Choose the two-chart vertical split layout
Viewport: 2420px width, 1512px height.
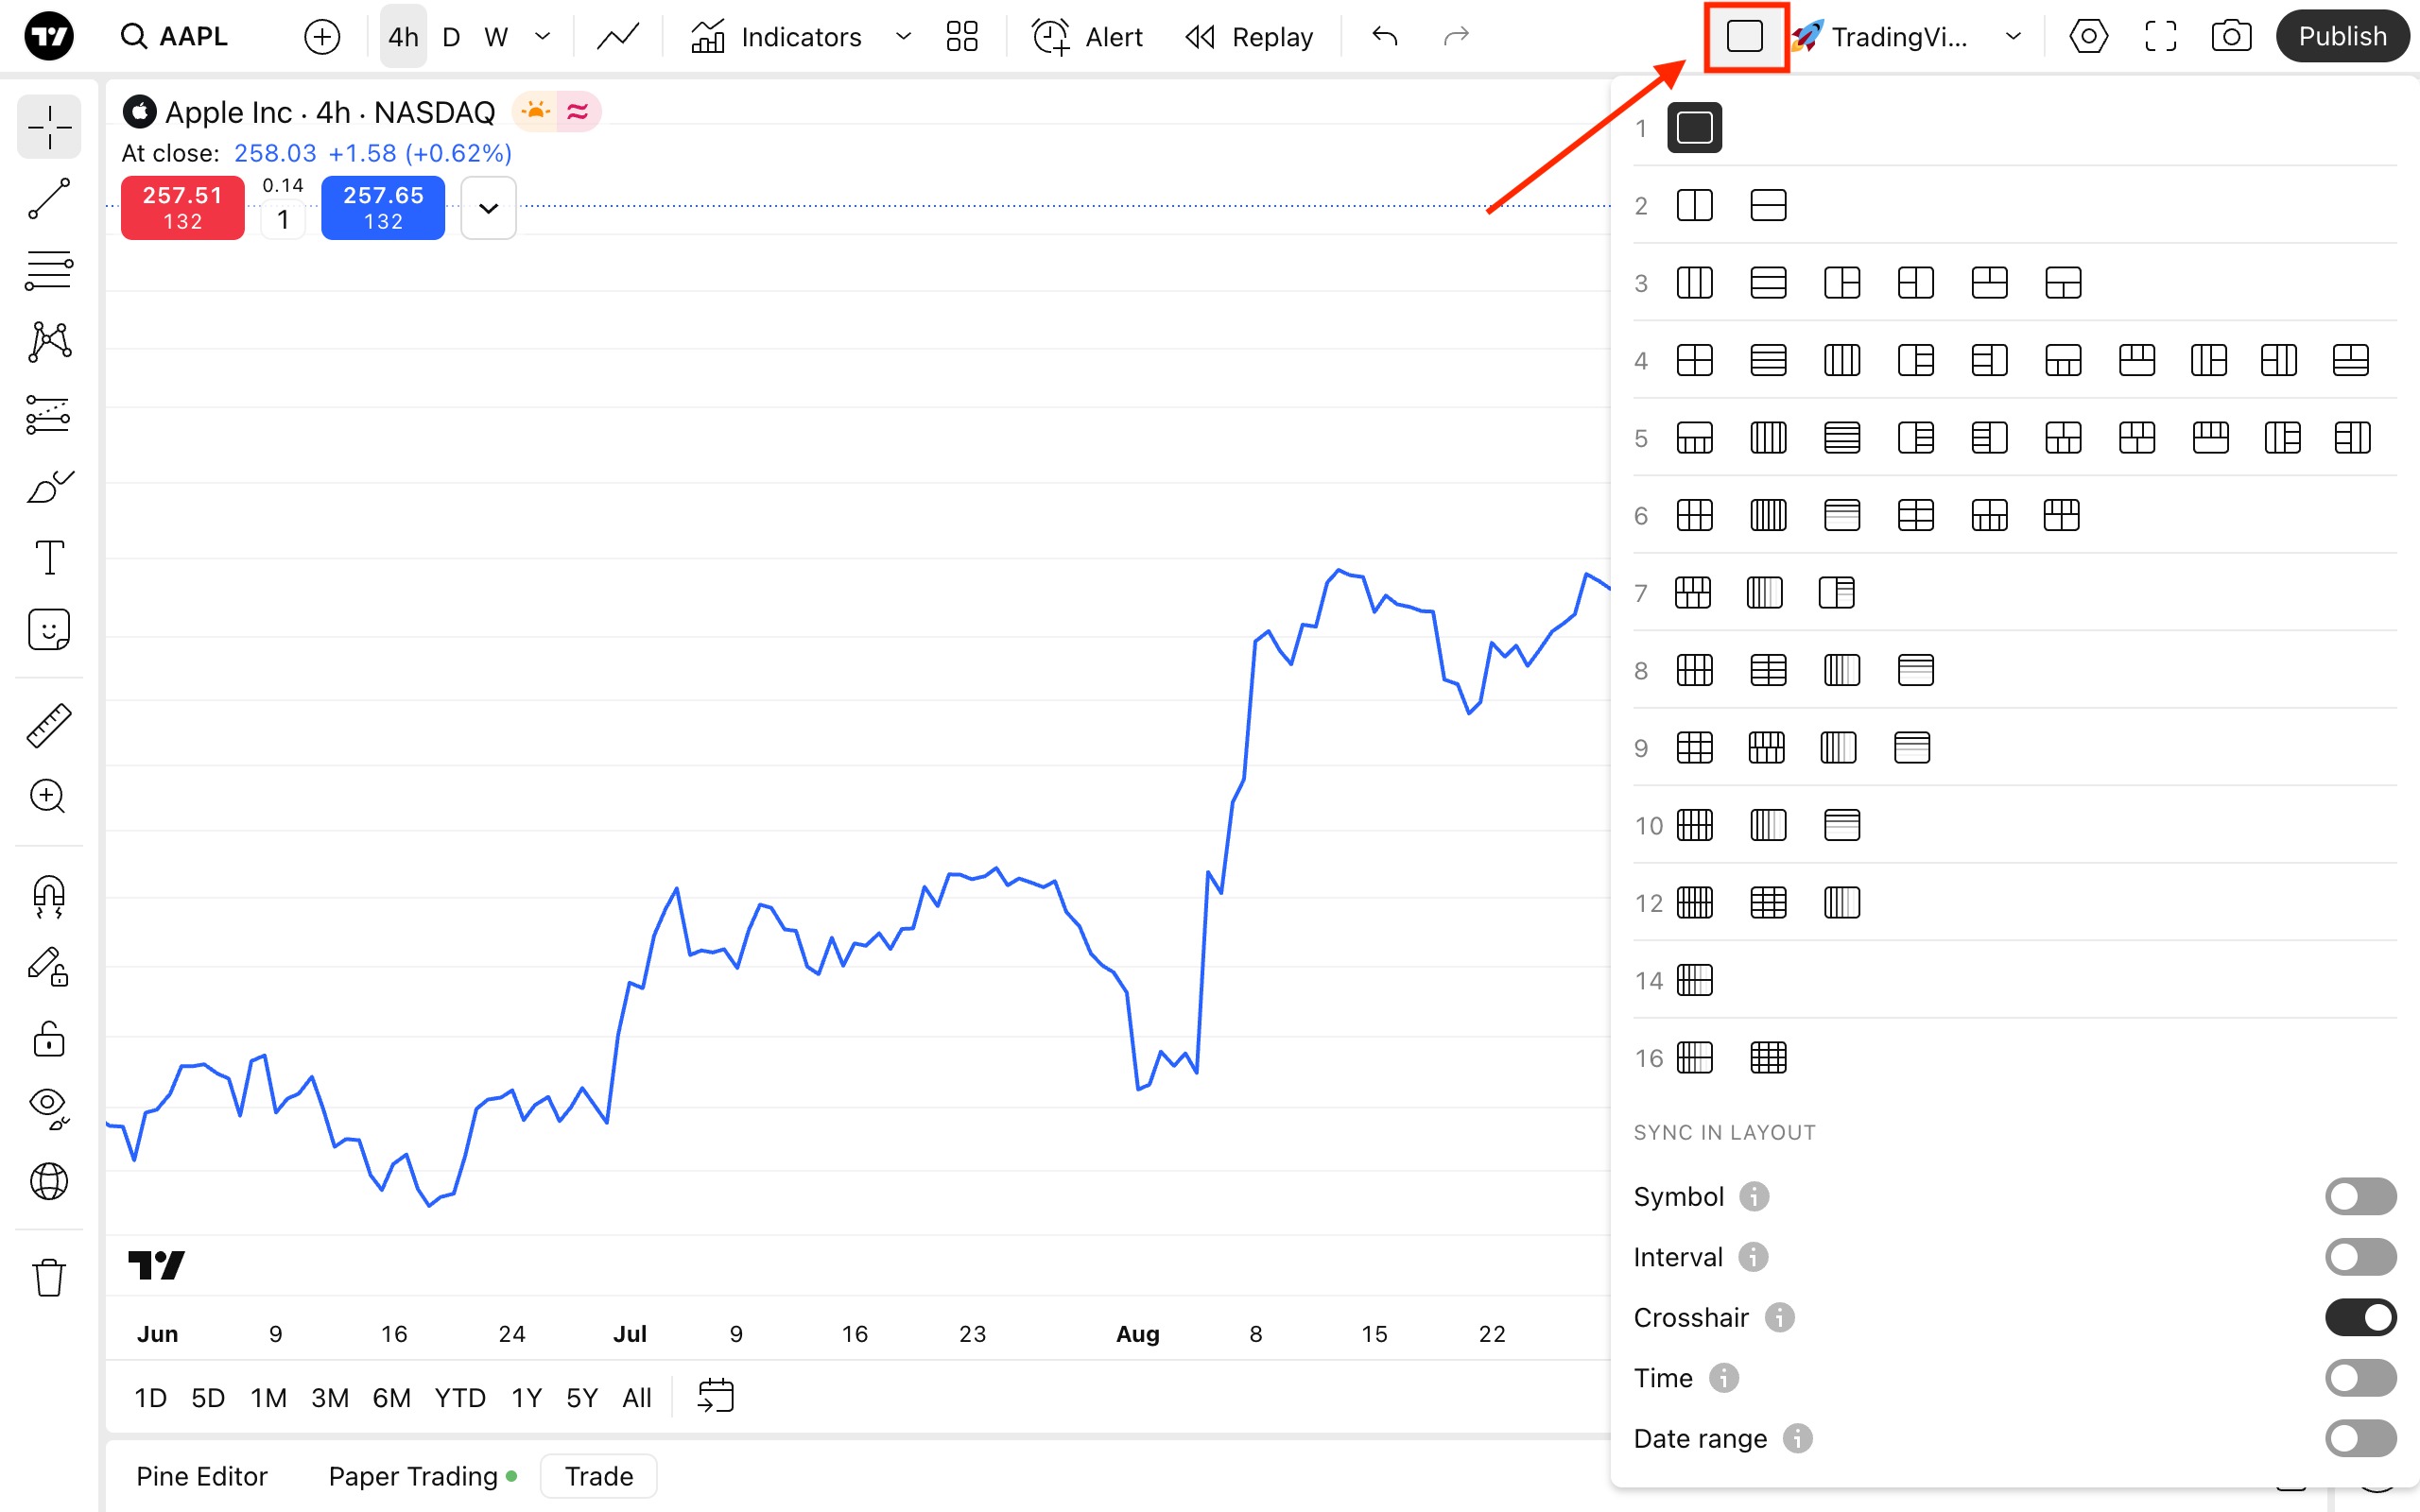pos(1694,206)
